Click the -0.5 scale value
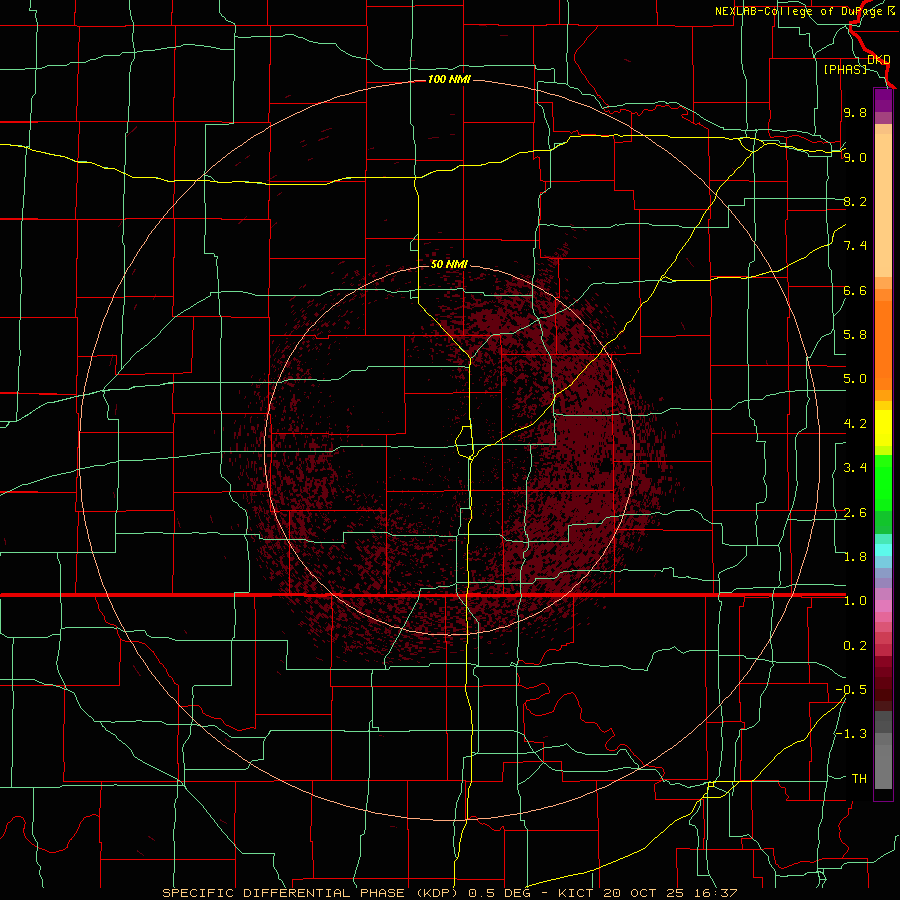 tap(851, 690)
